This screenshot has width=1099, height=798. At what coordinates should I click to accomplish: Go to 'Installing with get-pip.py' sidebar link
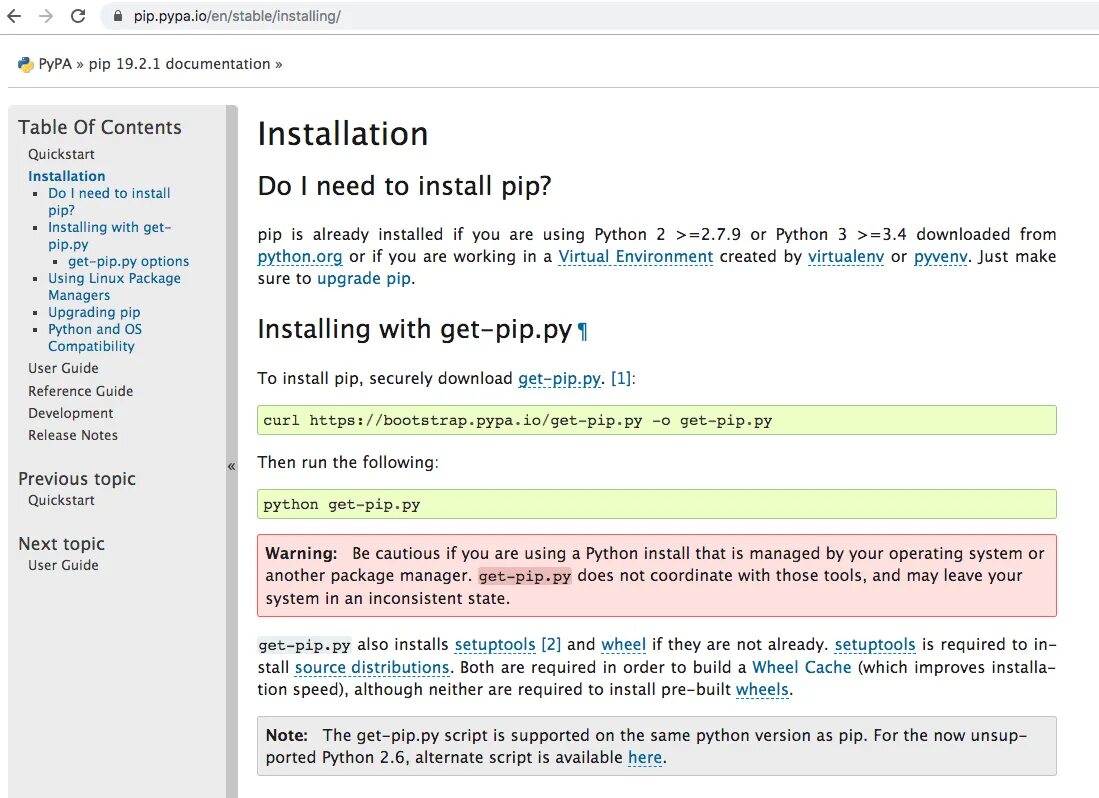(x=109, y=235)
